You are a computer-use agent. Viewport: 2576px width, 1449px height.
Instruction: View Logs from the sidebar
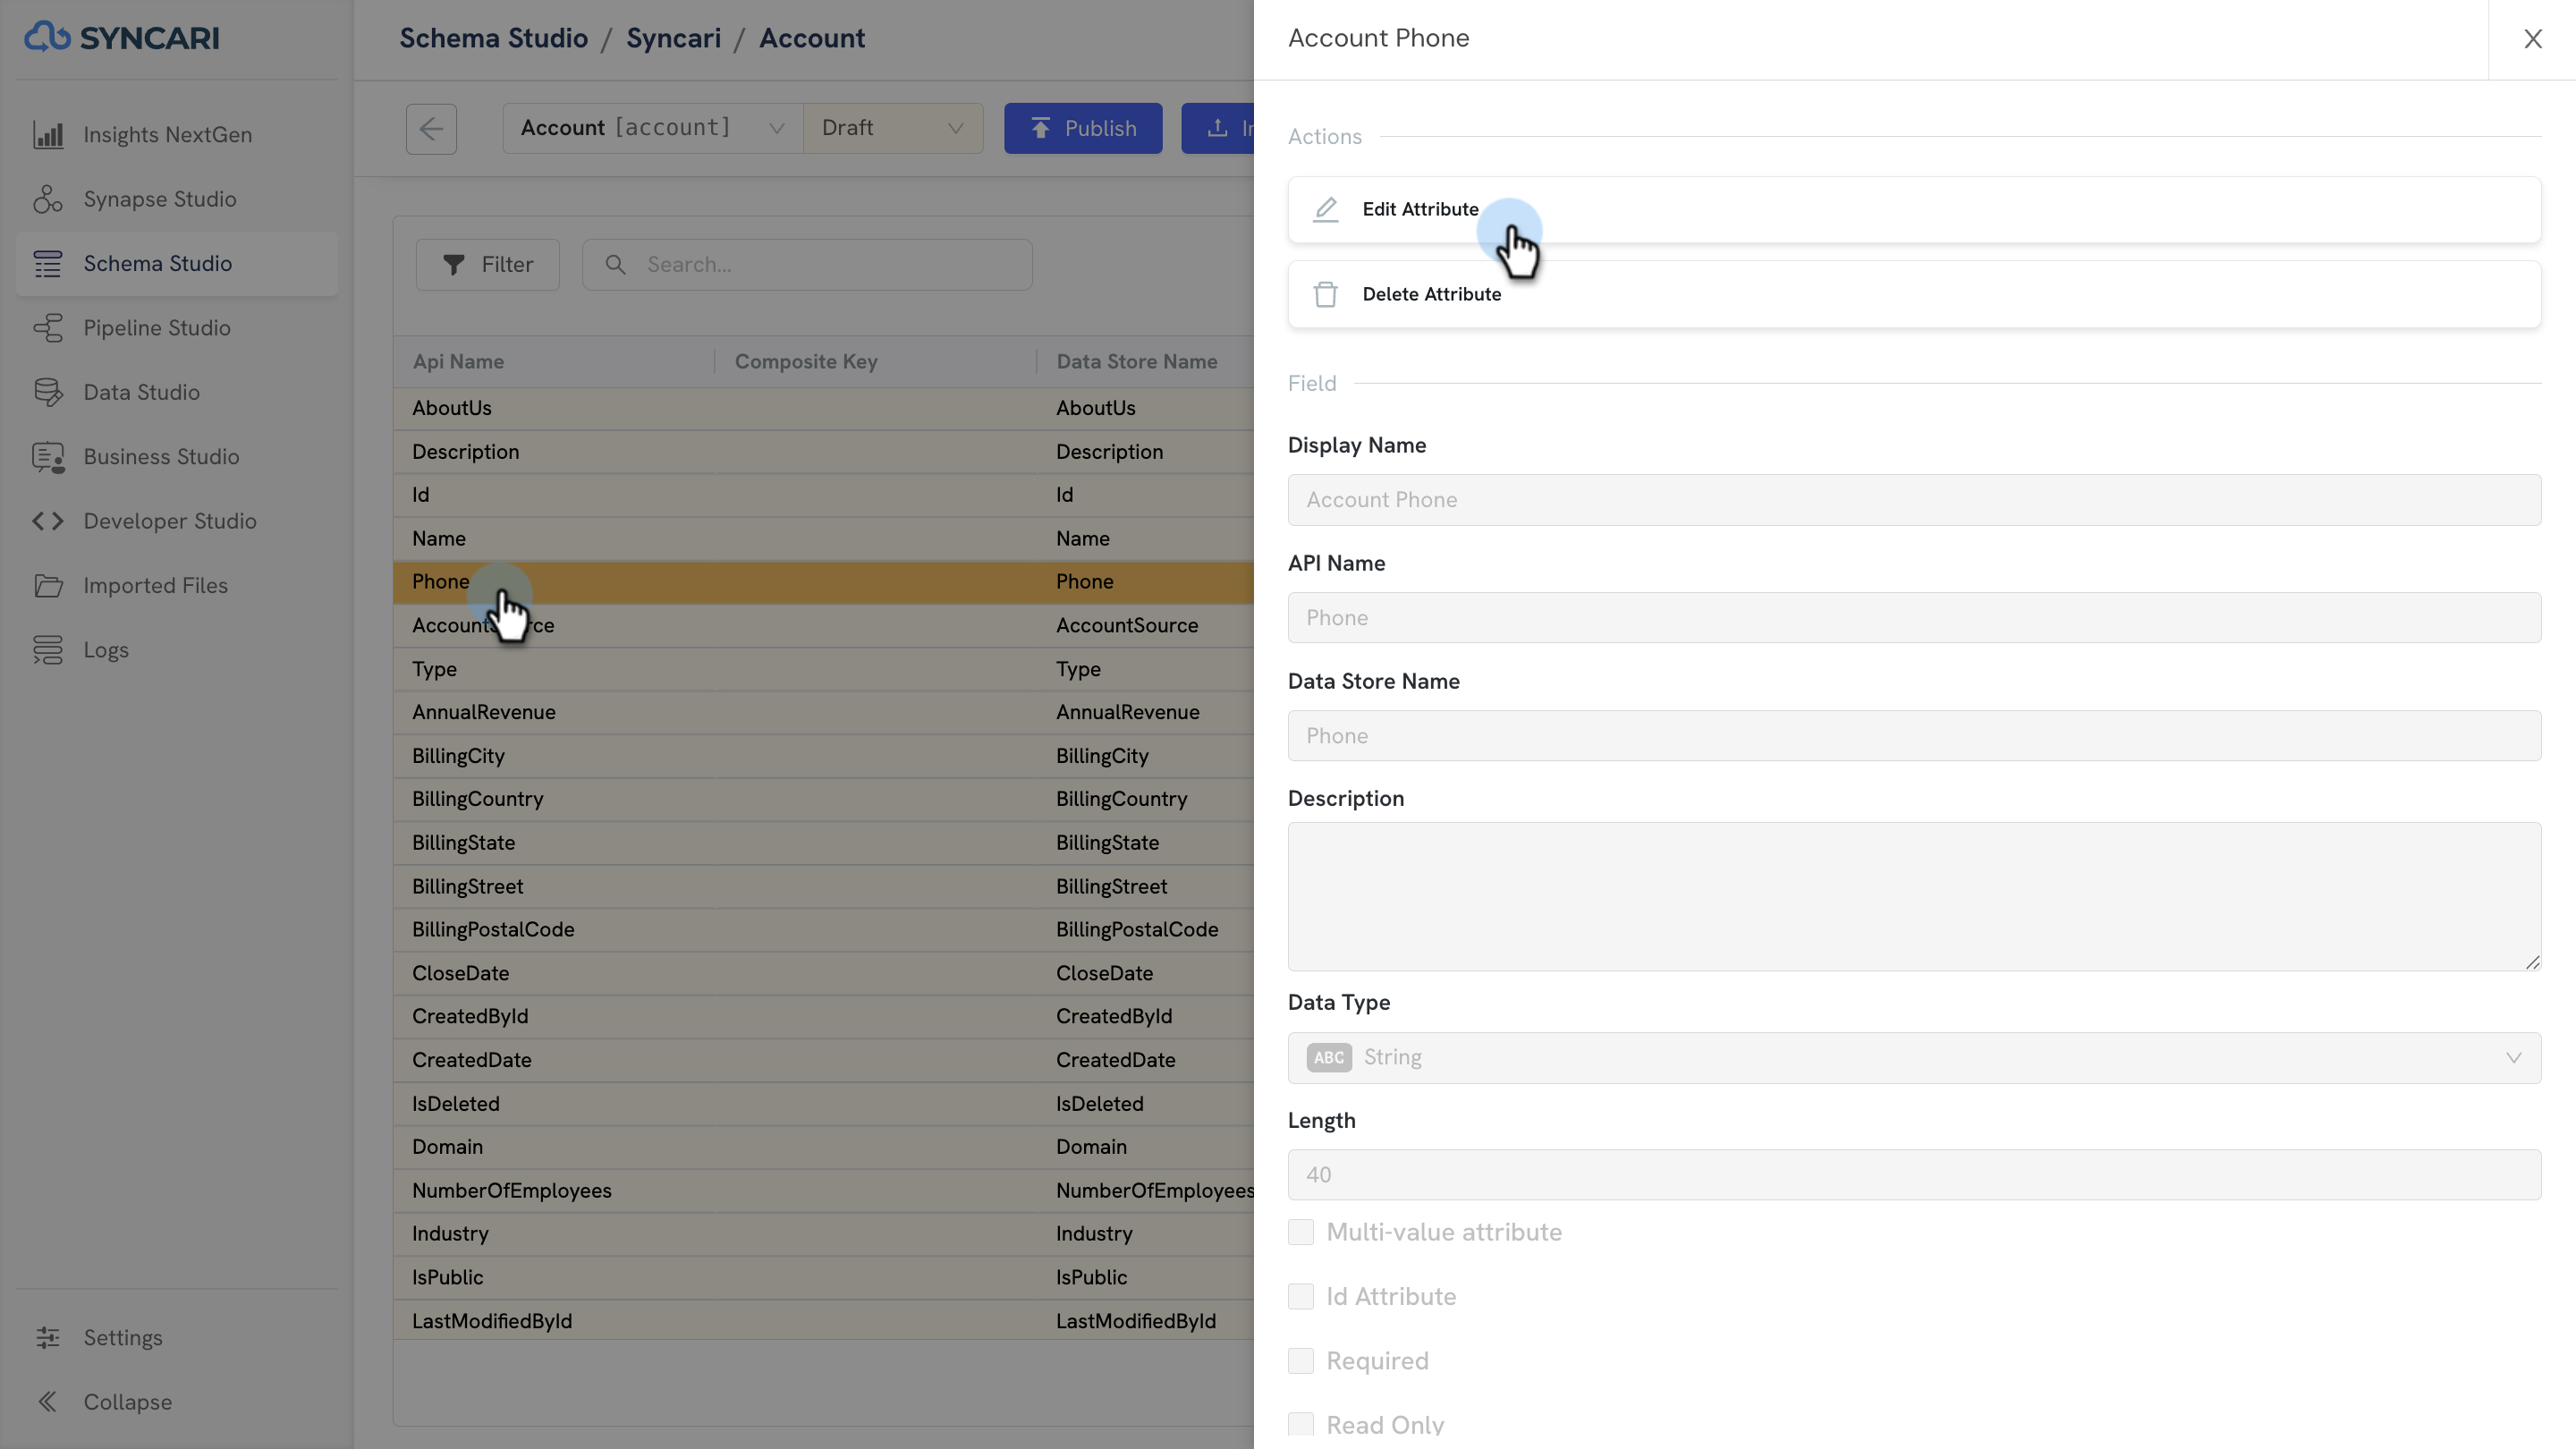point(176,650)
